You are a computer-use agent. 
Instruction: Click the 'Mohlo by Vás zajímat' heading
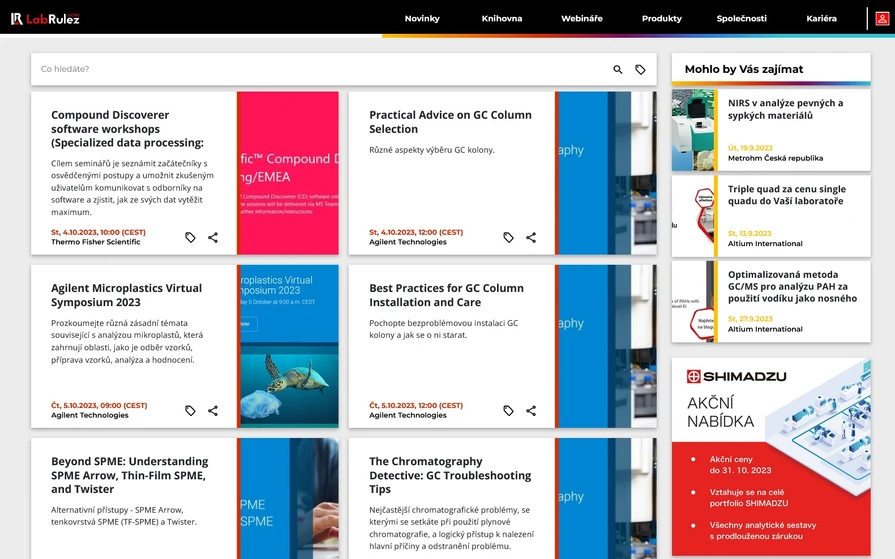point(744,69)
